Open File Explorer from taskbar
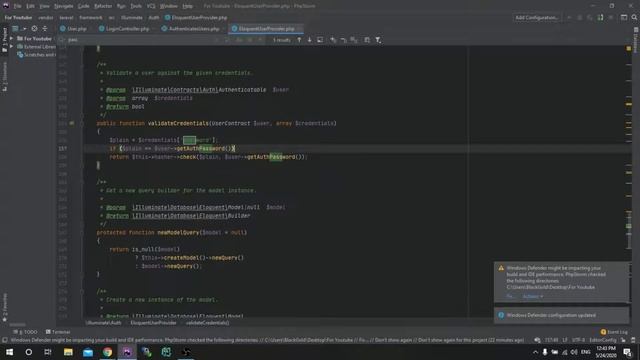This screenshot has height=360, width=640. [x=68, y=352]
